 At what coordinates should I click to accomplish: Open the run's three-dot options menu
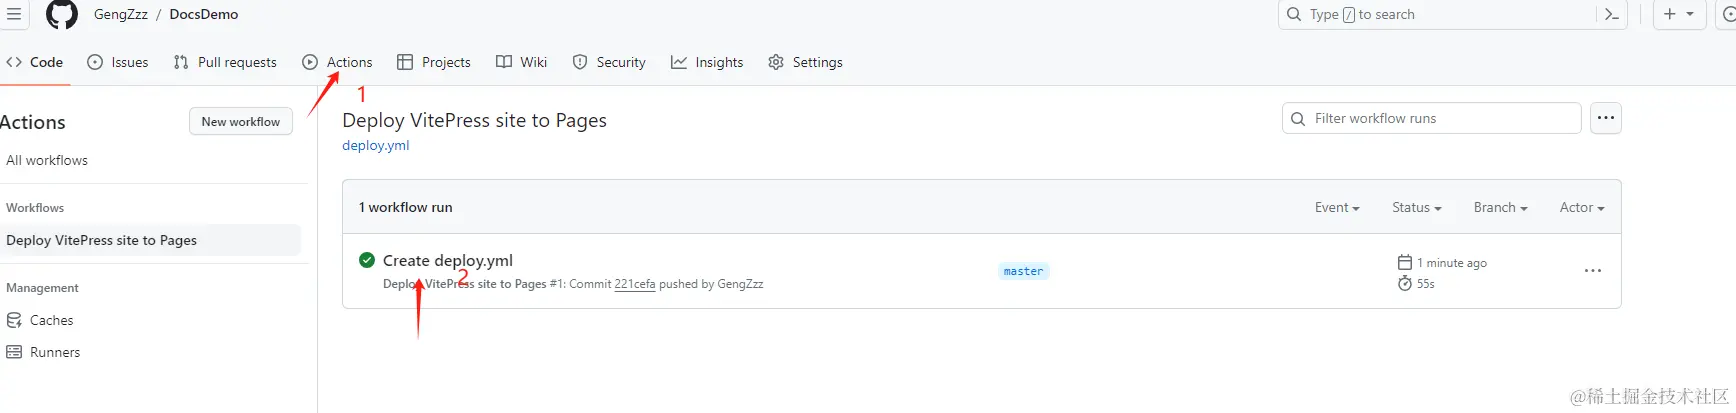point(1593,271)
